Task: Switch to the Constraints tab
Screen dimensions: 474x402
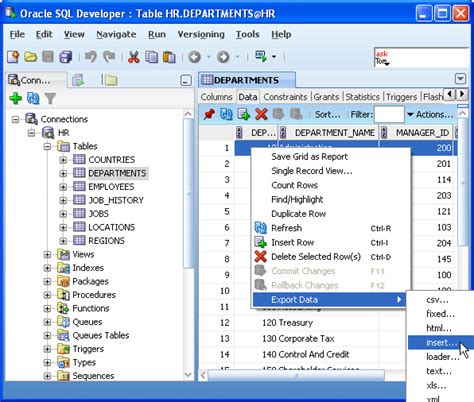Action: (x=285, y=97)
